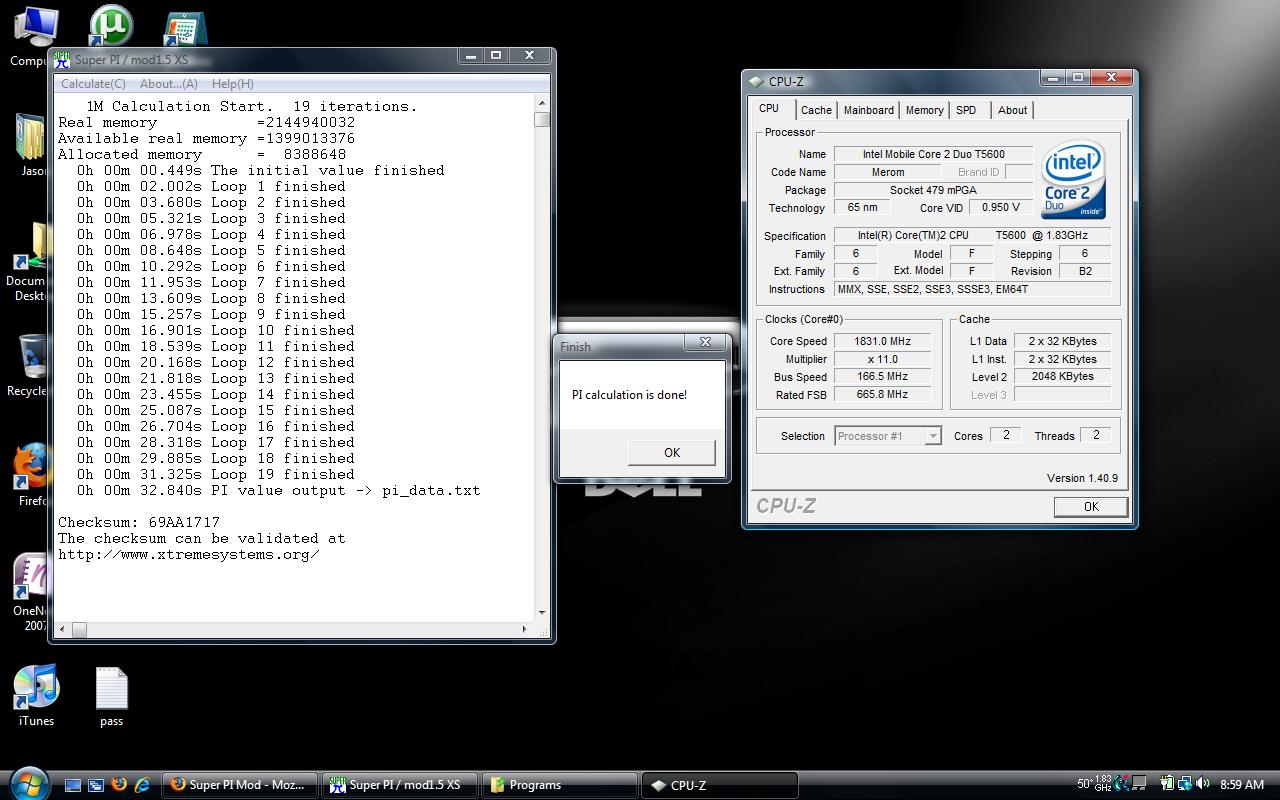
Task: Click the PI value output -> pi_data.txt line
Action: point(279,490)
